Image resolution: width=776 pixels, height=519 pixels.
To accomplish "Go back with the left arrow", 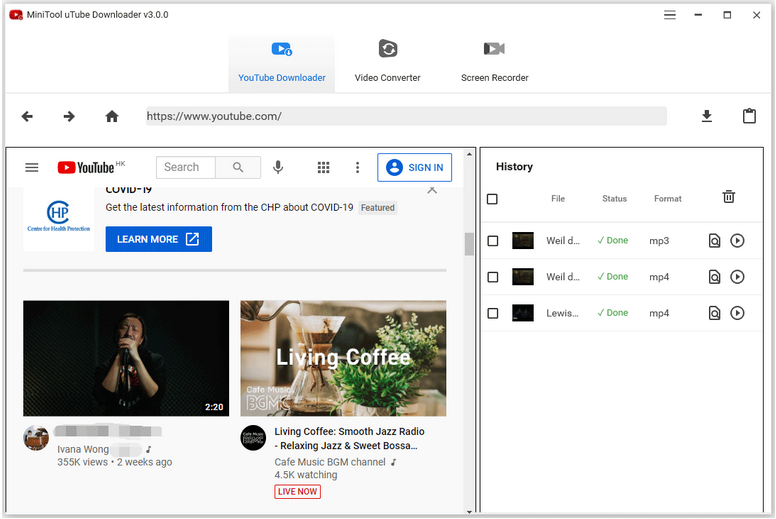I will pyautogui.click(x=27, y=116).
